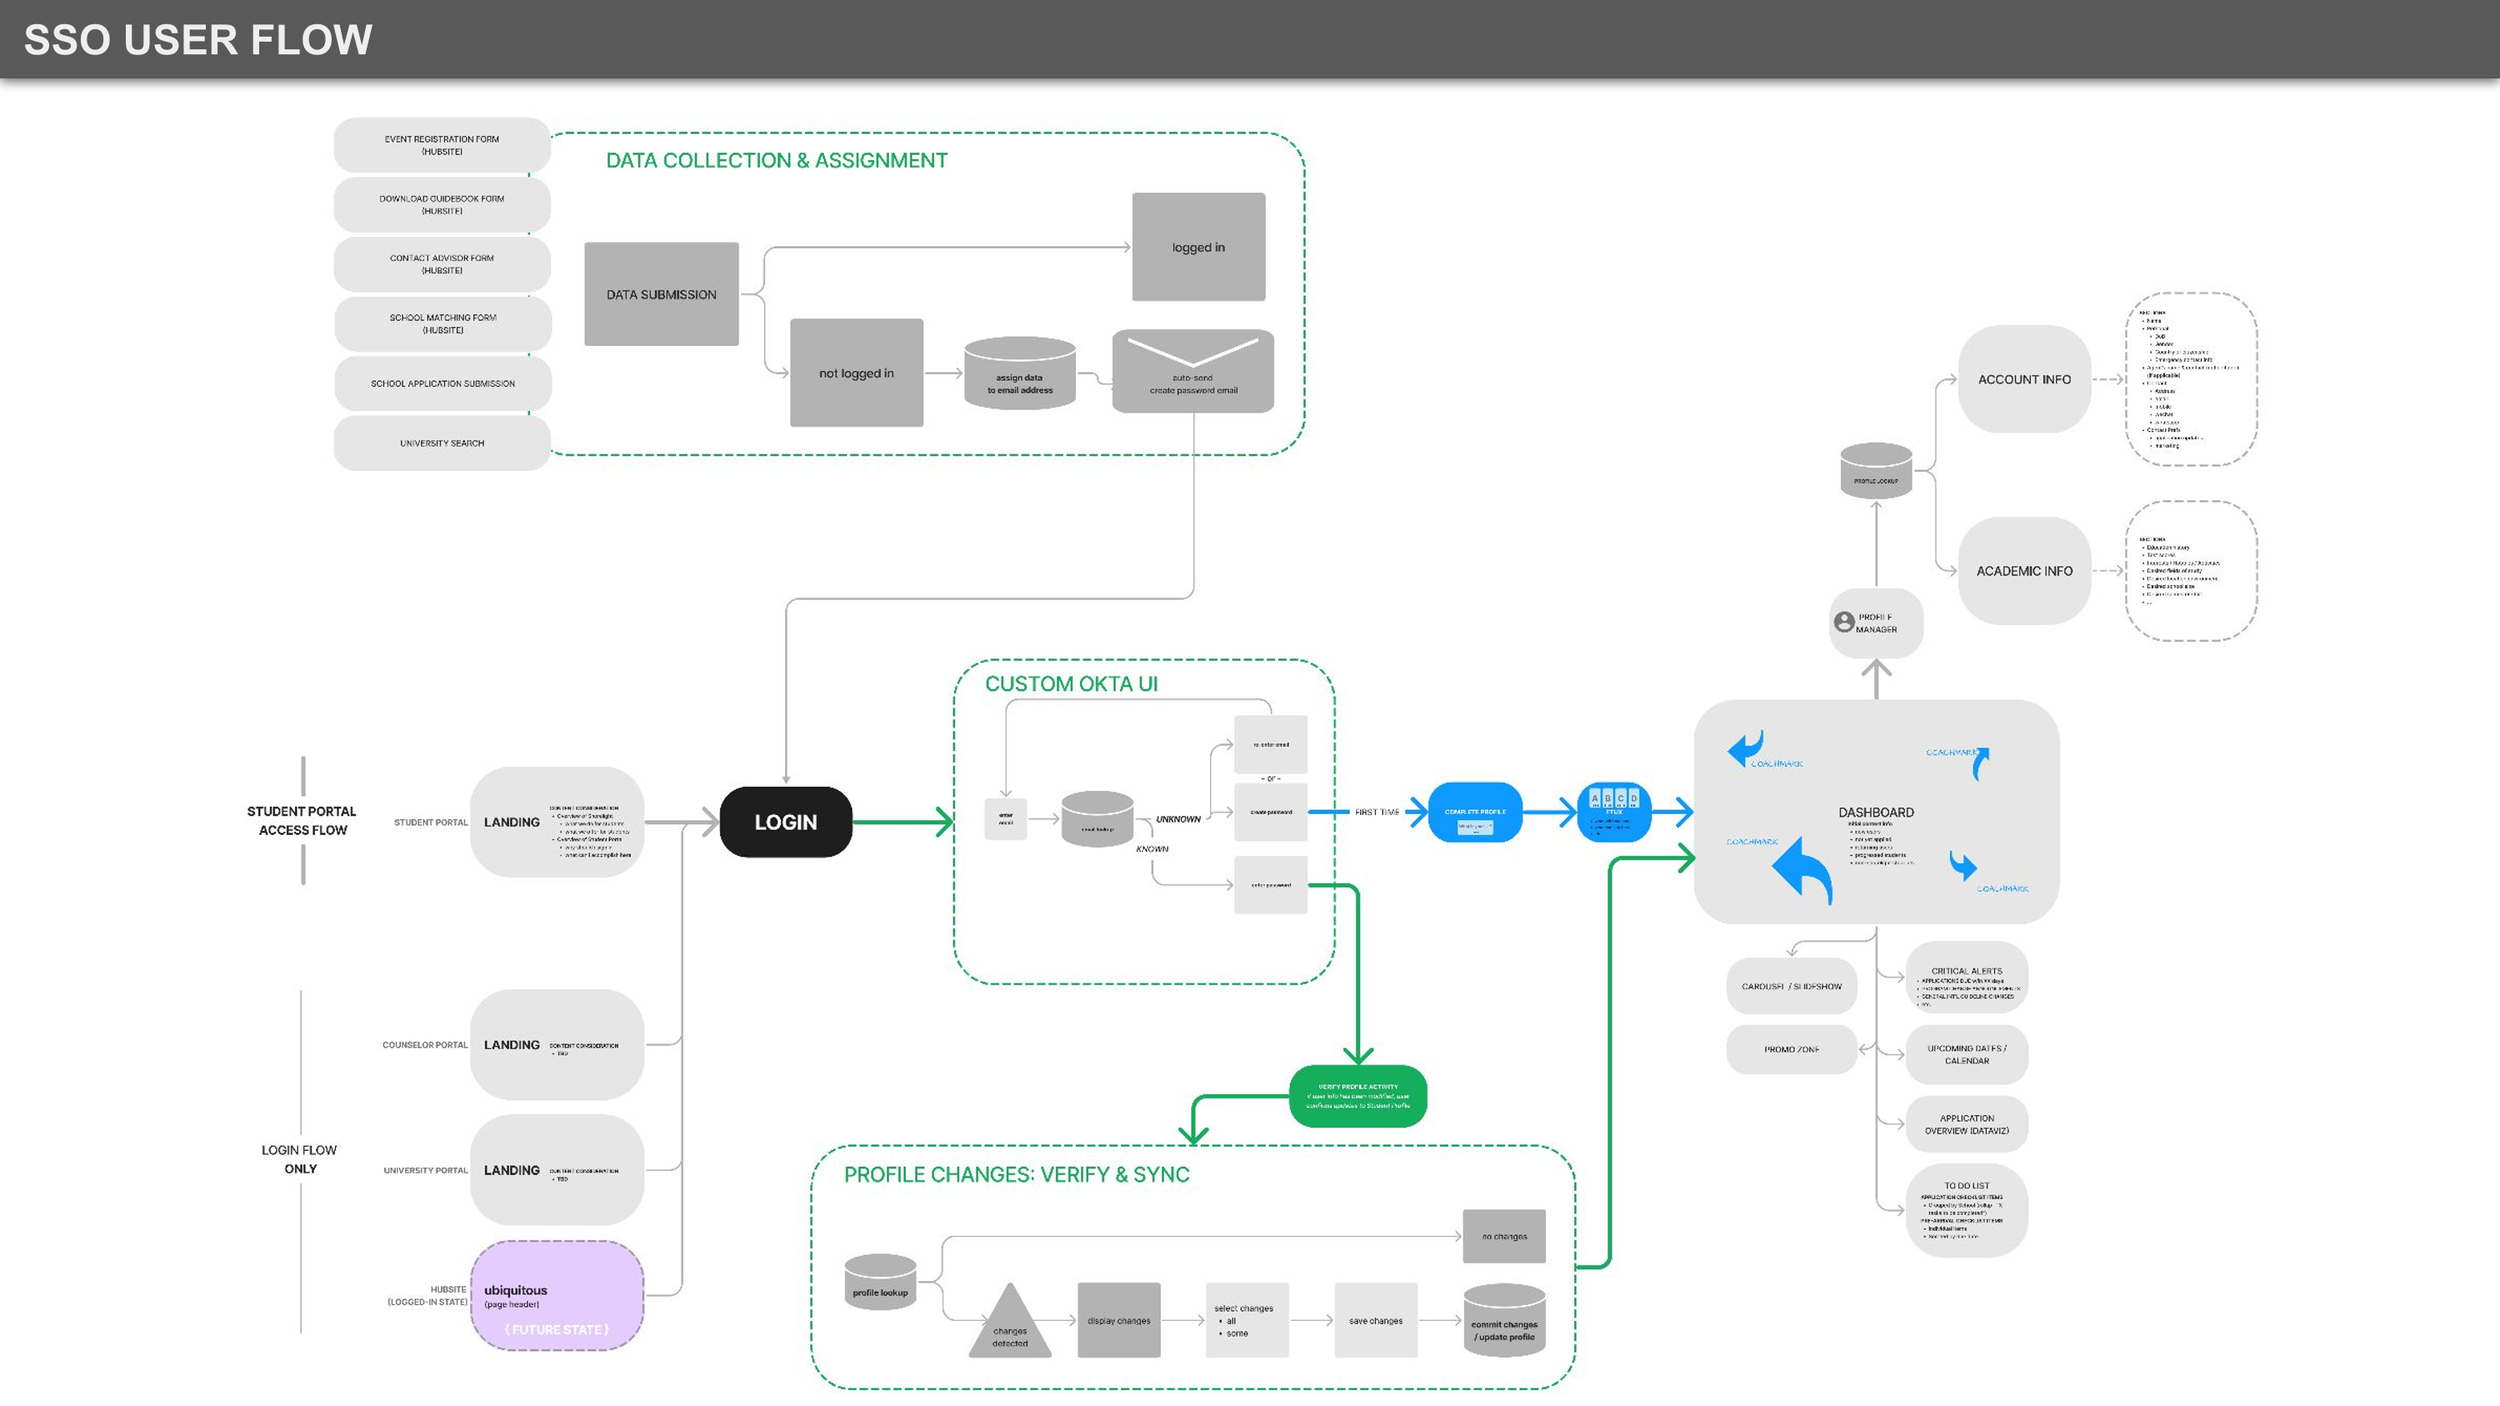Select the green VERIFY PROFILE ACTIVITY node

click(x=1358, y=1096)
